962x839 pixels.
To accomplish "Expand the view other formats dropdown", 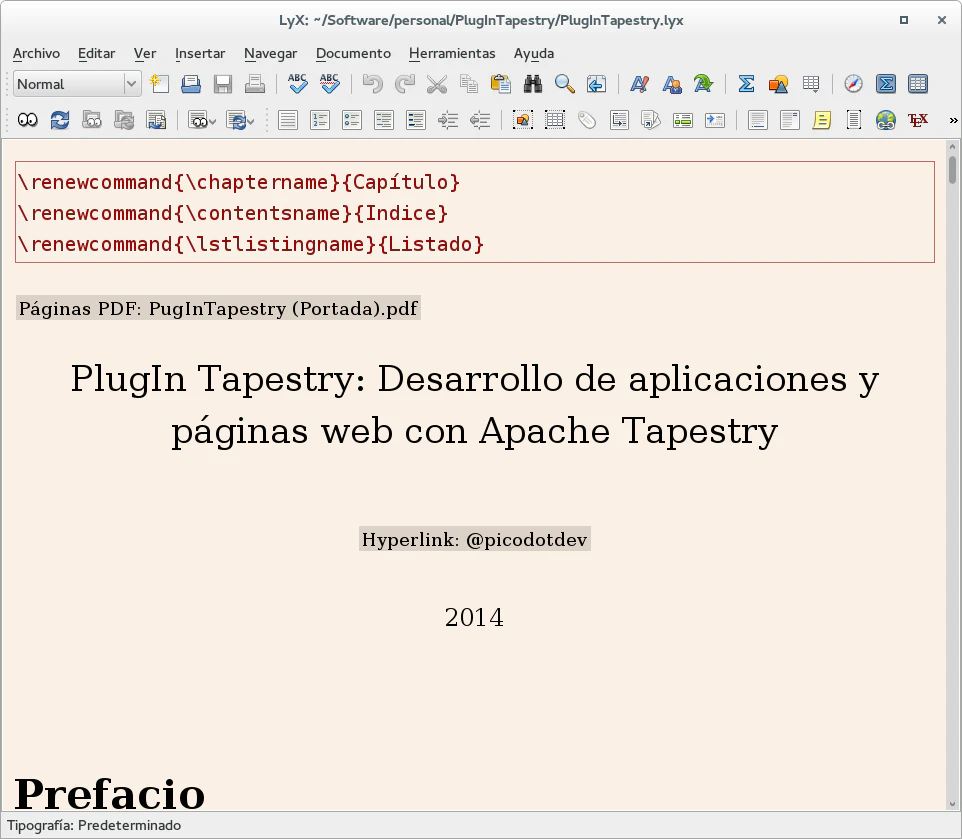I will (x=202, y=120).
